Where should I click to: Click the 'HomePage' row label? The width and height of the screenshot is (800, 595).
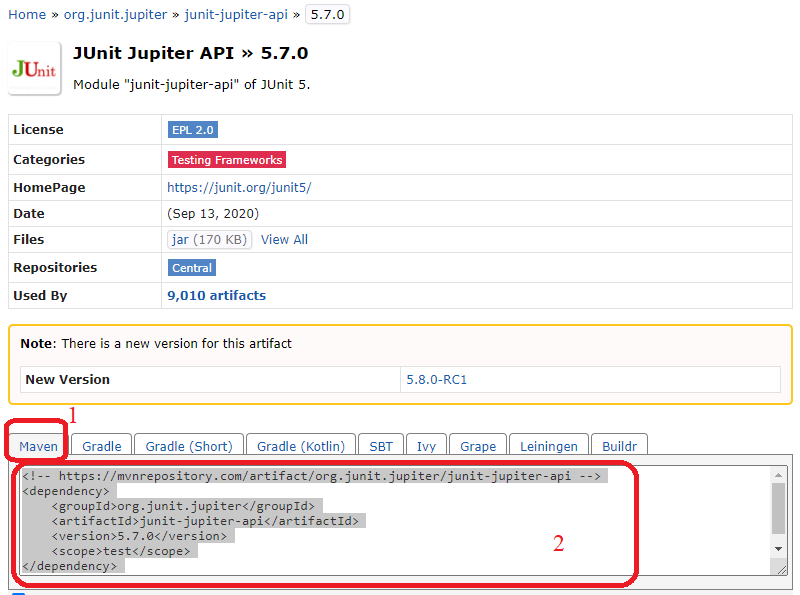tap(49, 187)
